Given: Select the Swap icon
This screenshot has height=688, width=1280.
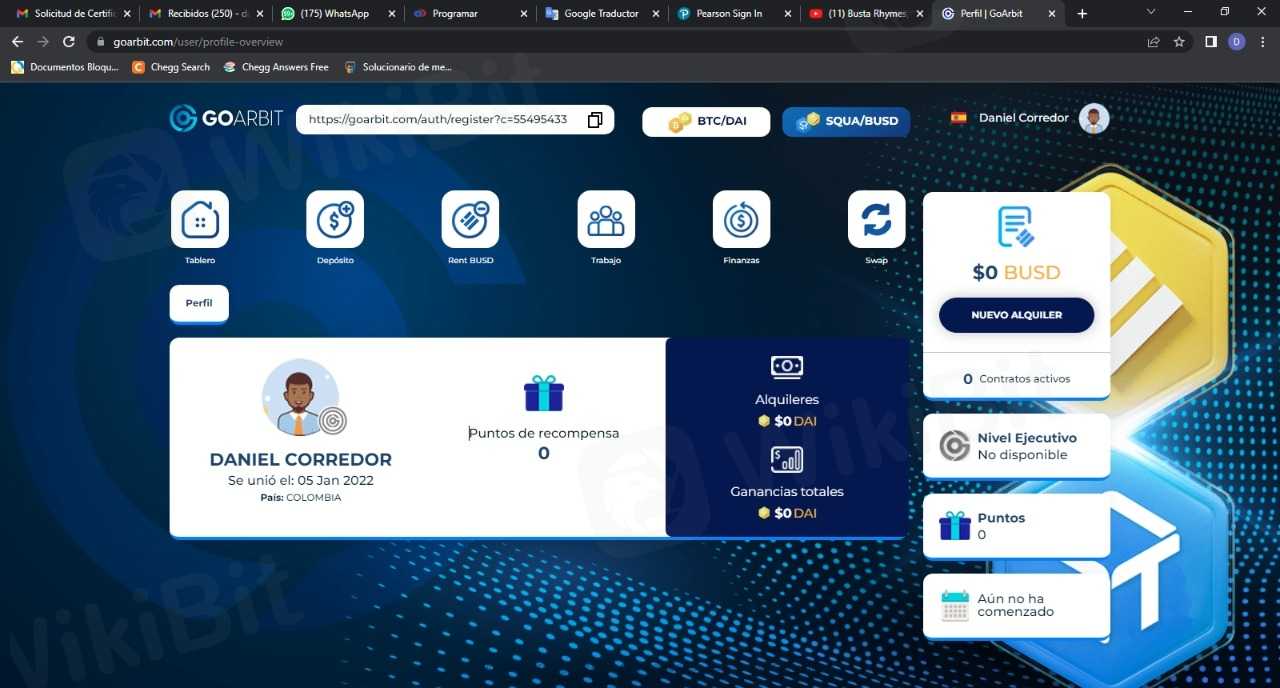Looking at the screenshot, I should coord(876,219).
